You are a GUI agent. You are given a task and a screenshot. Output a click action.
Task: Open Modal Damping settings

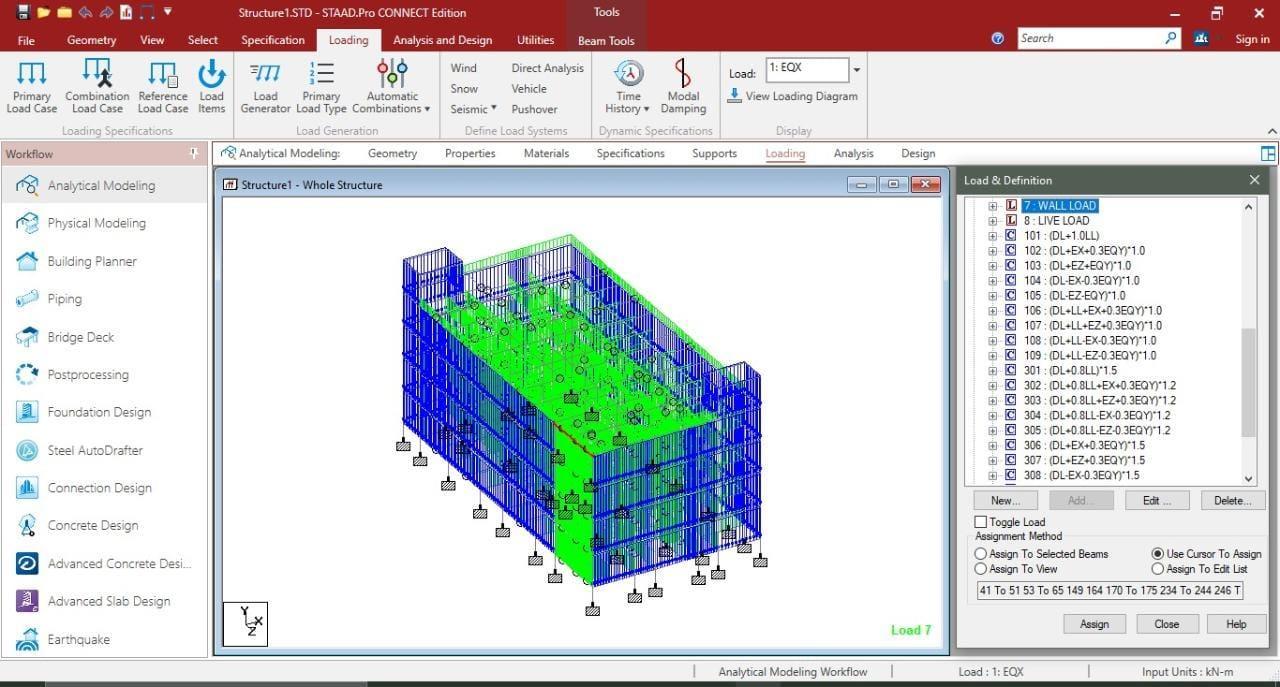click(x=683, y=86)
